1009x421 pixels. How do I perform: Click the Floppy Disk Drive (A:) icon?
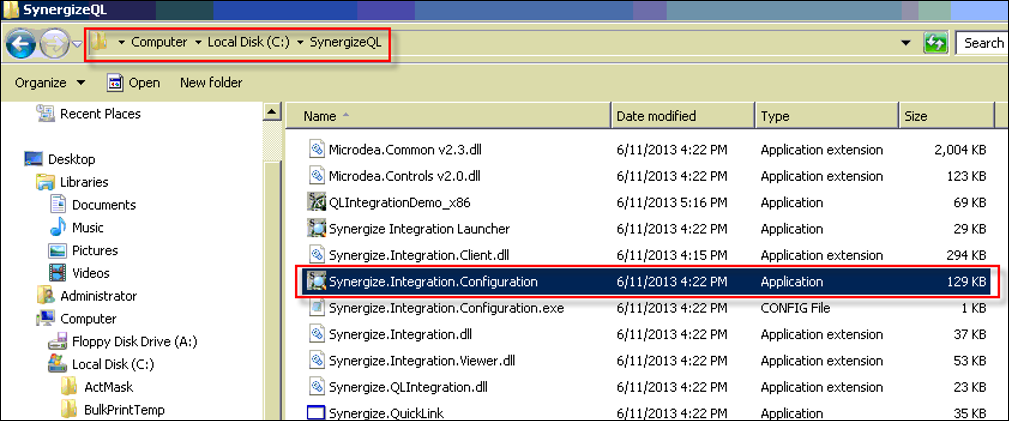click(58, 341)
